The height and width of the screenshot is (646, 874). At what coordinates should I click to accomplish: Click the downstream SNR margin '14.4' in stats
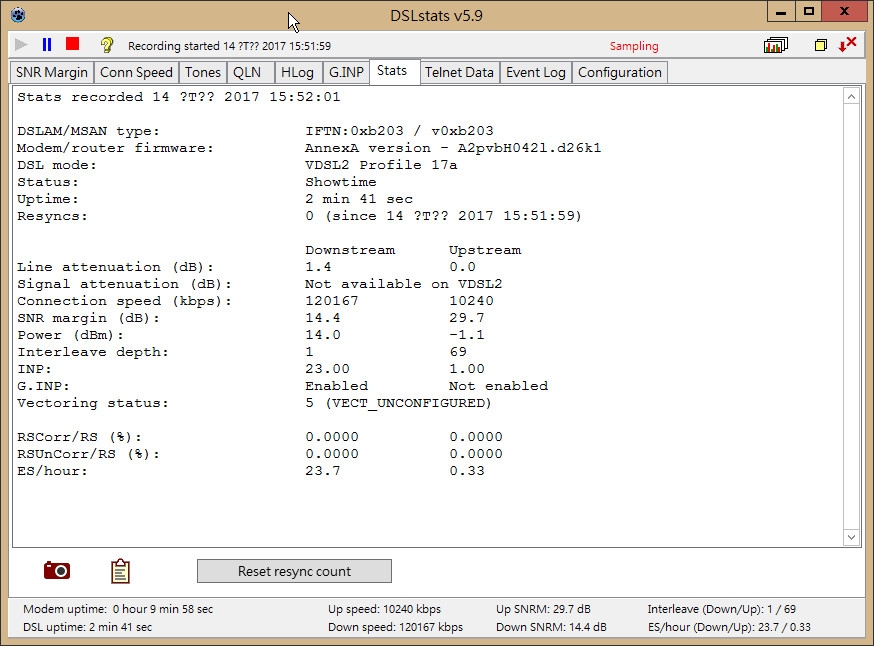click(323, 318)
